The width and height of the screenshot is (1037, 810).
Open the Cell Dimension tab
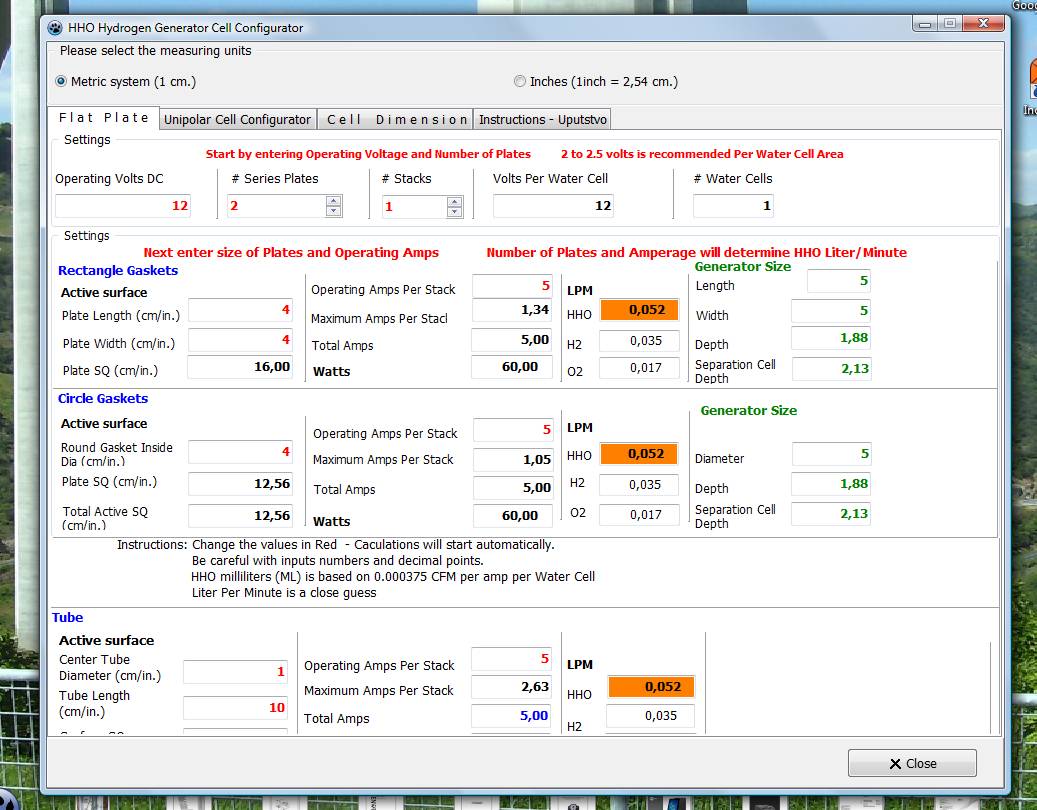click(x=396, y=119)
